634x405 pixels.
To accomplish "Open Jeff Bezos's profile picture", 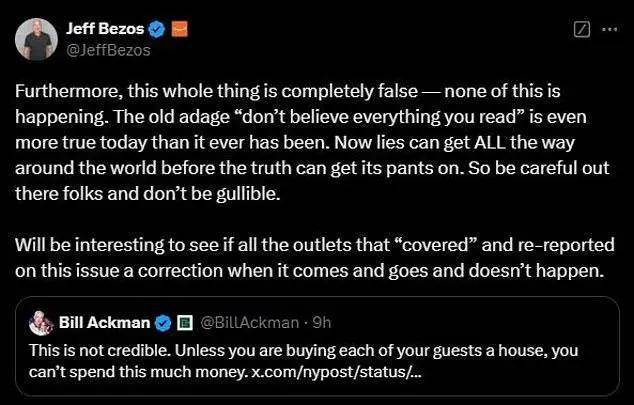I will pyautogui.click(x=33, y=38).
